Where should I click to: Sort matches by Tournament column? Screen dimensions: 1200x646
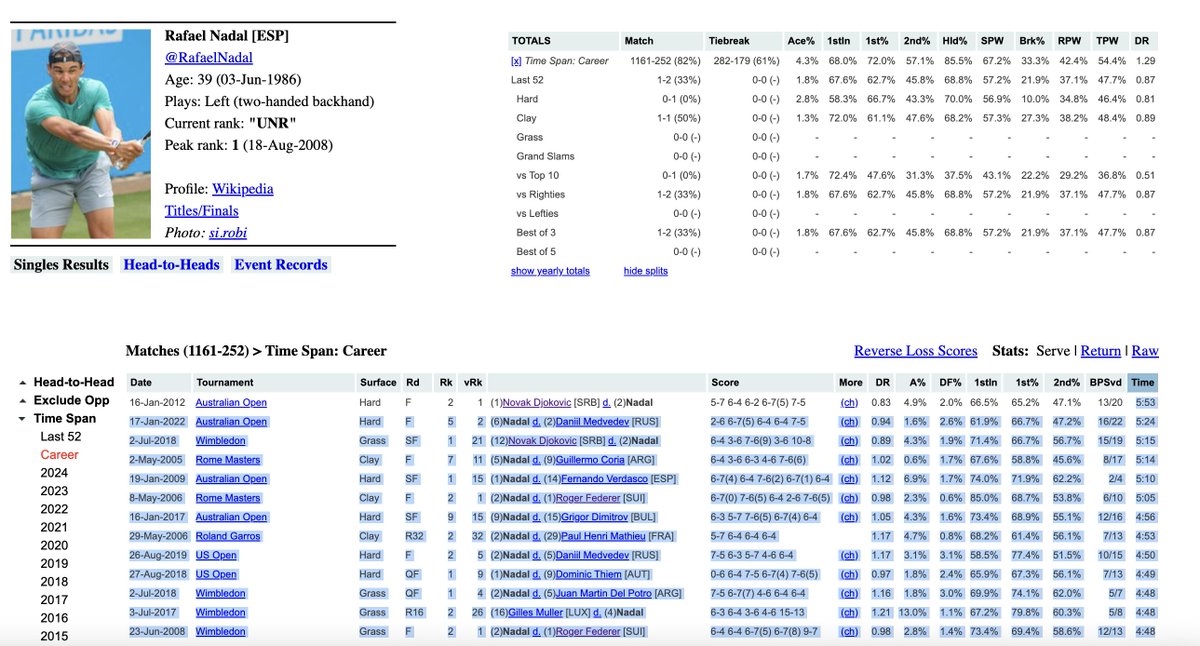point(226,382)
